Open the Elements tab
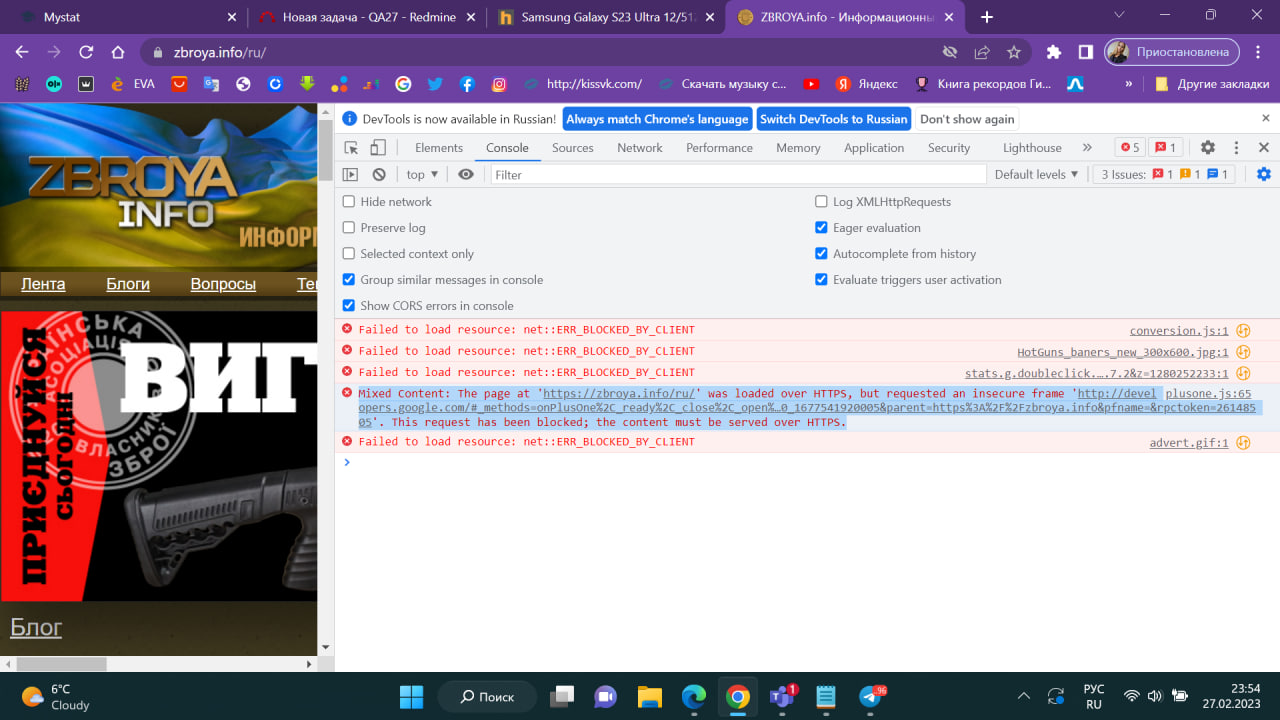 point(439,148)
